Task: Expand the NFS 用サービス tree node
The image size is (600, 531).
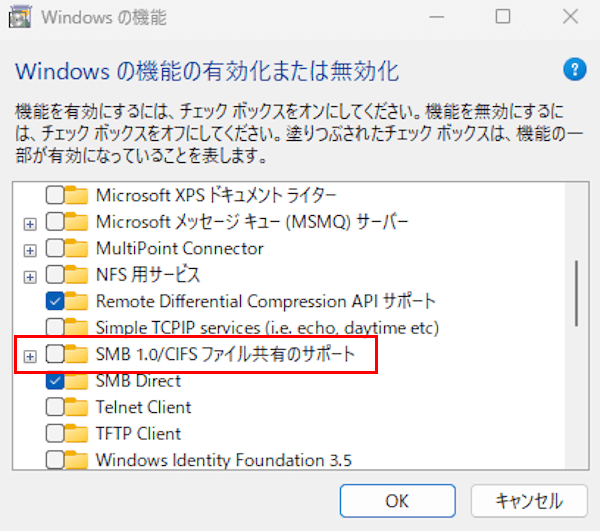Action: coord(30,277)
